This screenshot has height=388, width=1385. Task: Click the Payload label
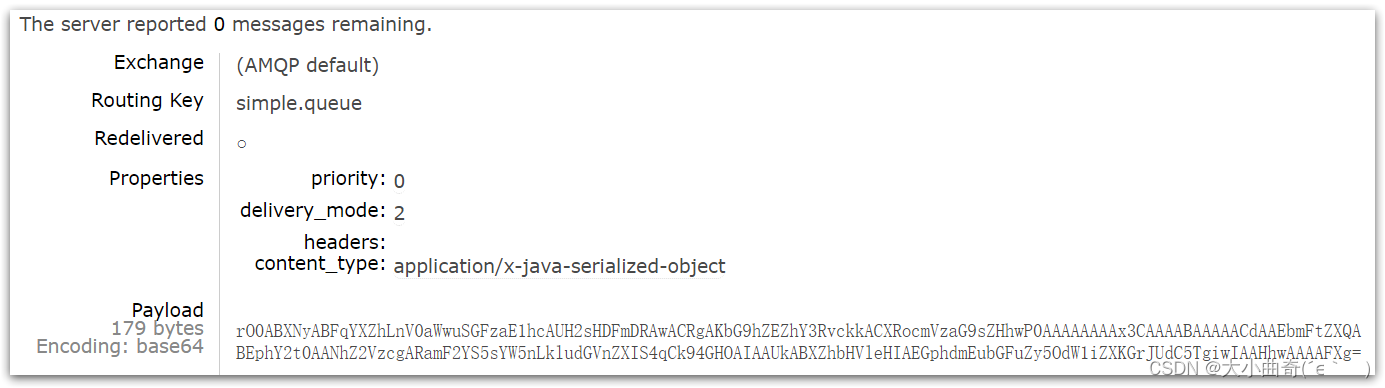168,310
